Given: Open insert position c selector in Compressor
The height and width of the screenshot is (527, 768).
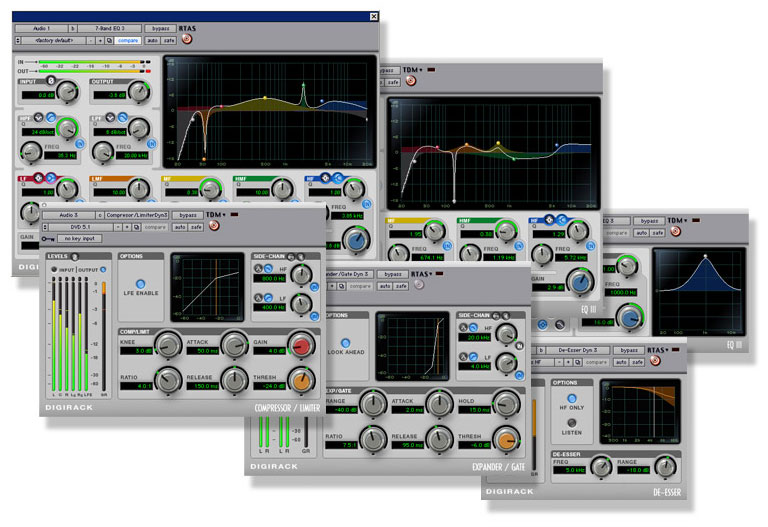Looking at the screenshot, I should click(x=100, y=215).
